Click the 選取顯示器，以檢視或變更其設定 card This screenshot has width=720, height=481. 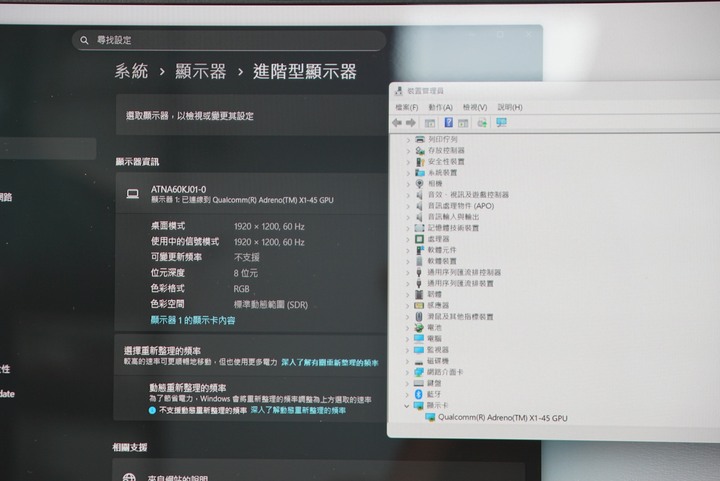(252, 116)
